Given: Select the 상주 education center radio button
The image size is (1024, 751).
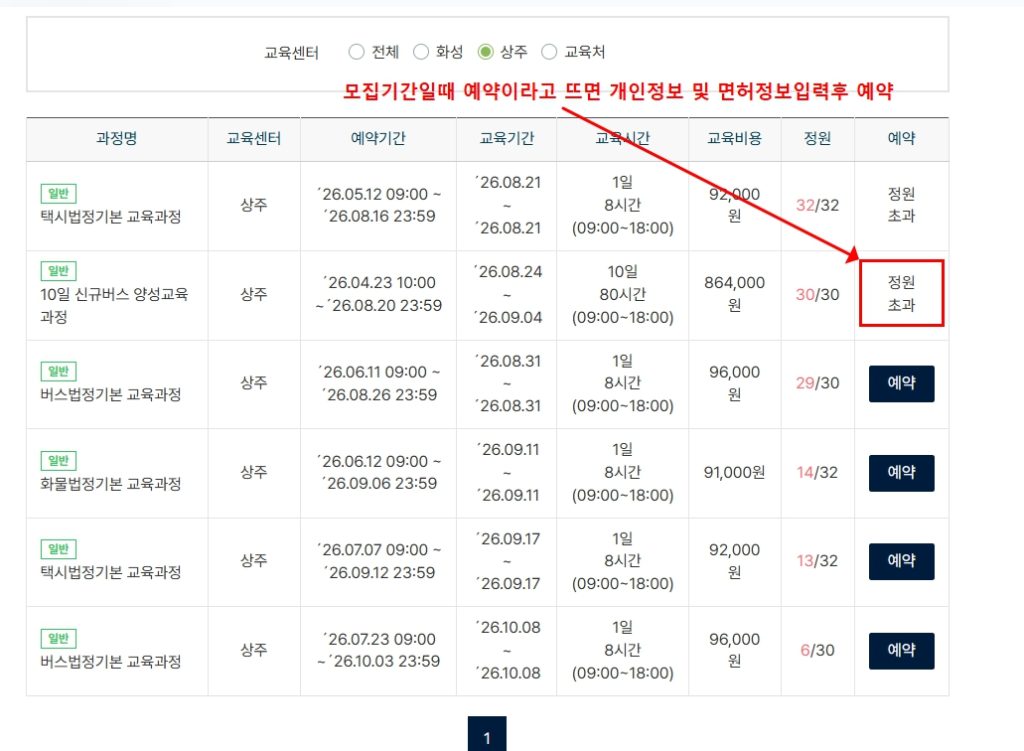Looking at the screenshot, I should coord(485,52).
